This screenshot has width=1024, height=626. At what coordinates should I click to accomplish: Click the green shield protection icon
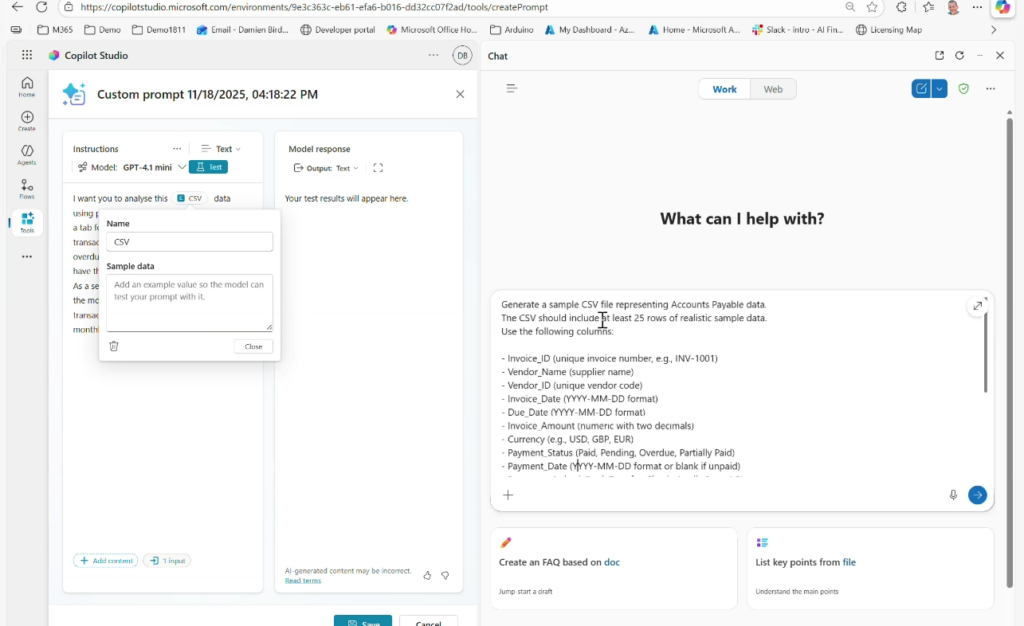pyautogui.click(x=963, y=89)
